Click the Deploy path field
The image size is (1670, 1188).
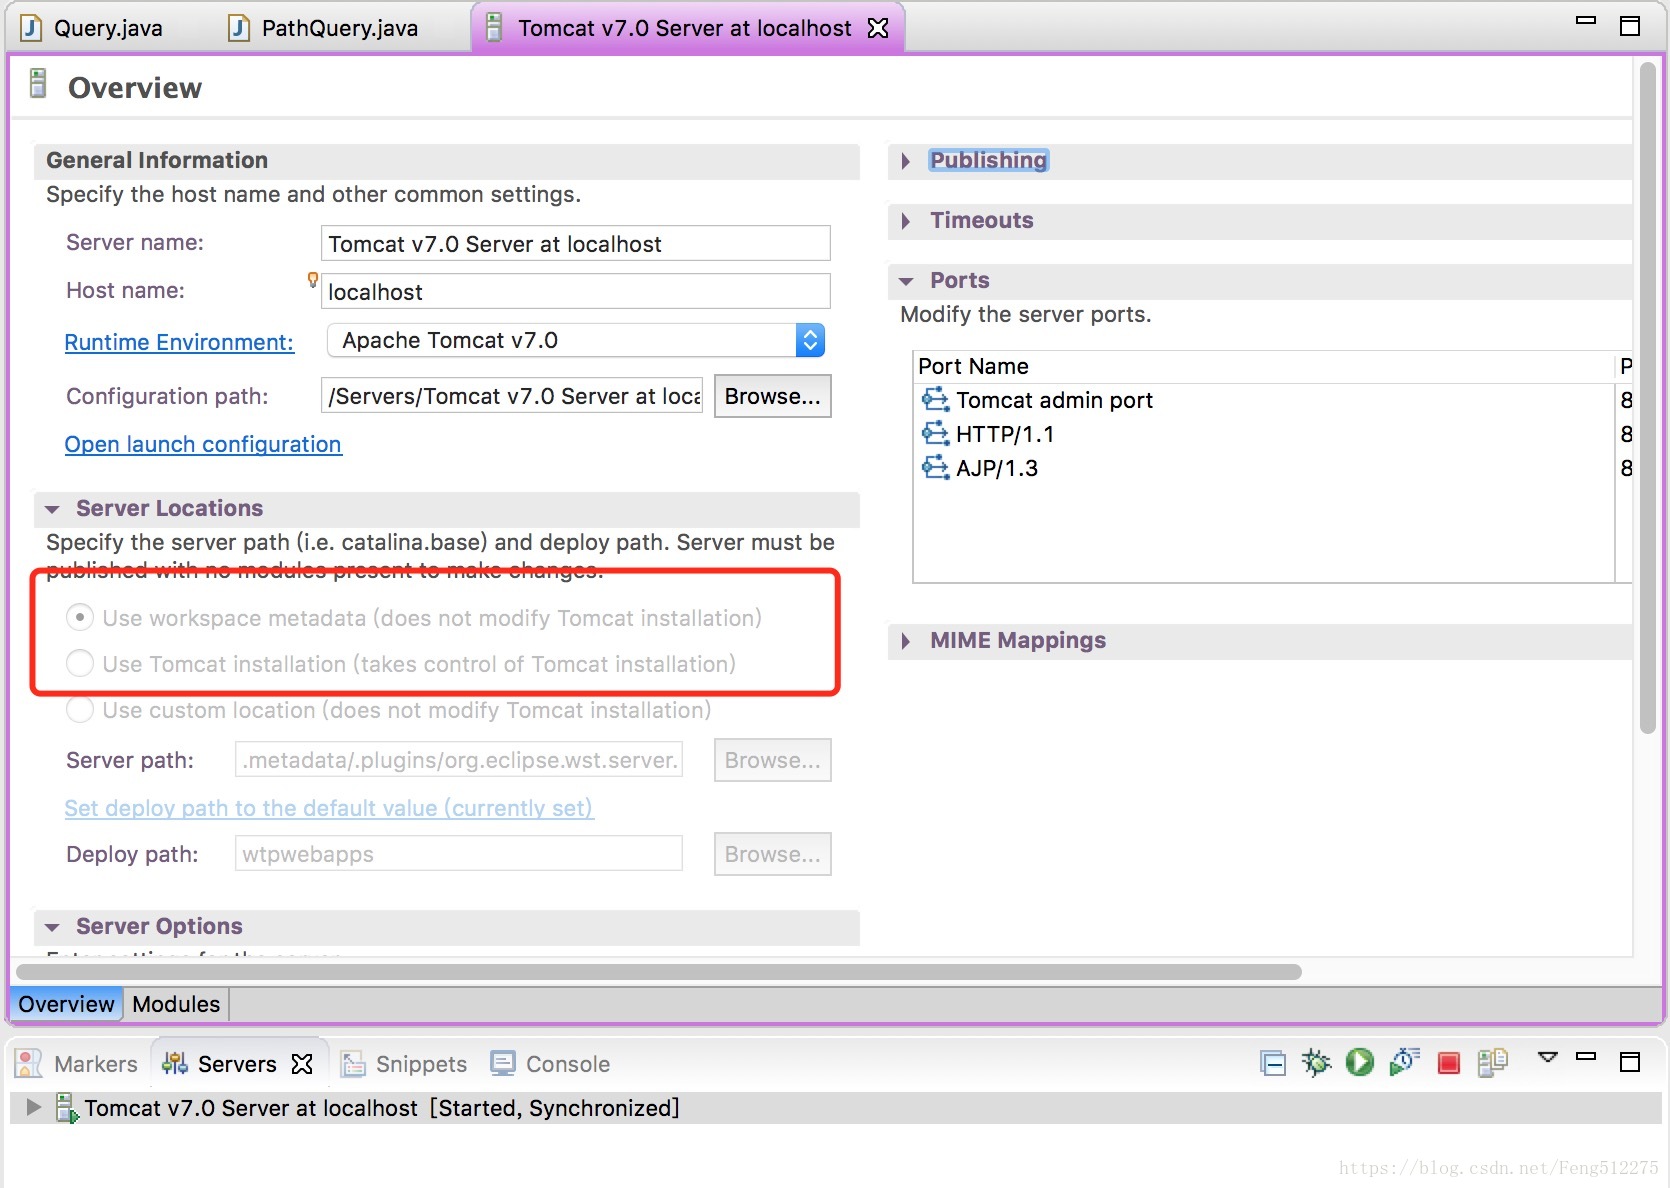pyautogui.click(x=459, y=854)
